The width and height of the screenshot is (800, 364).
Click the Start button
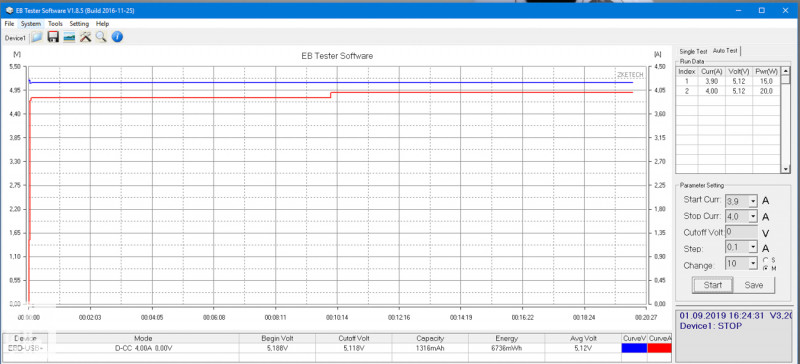coord(712,285)
